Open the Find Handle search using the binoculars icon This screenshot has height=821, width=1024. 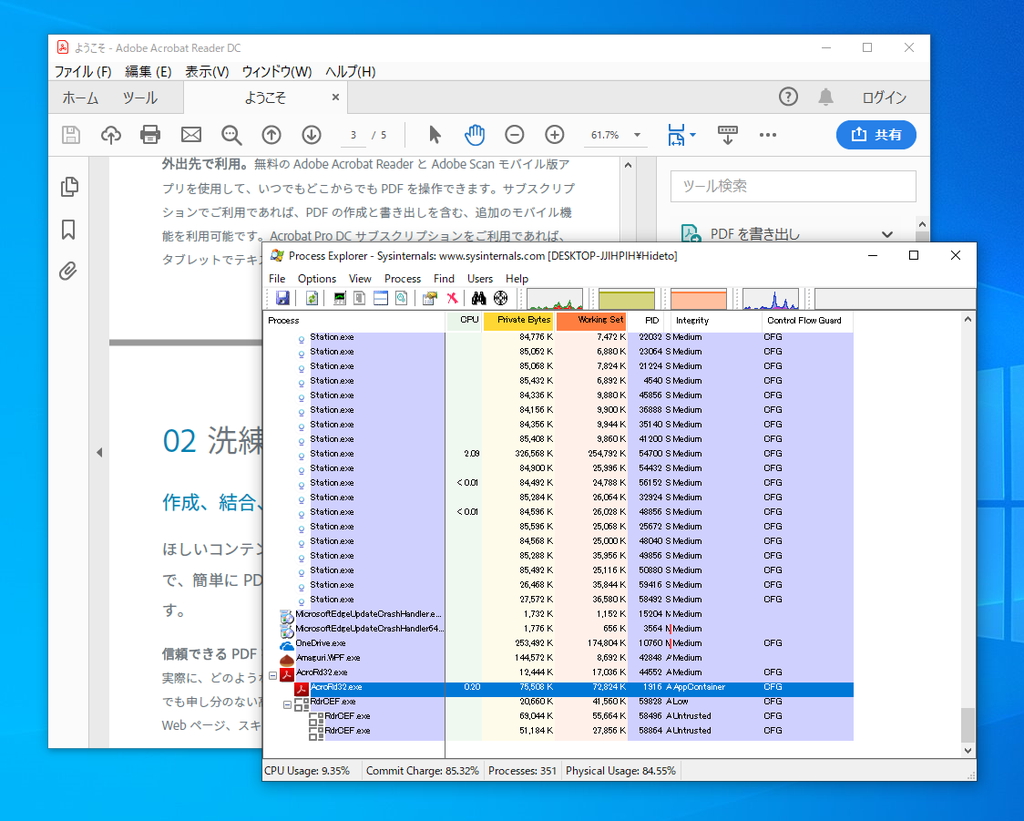[479, 297]
